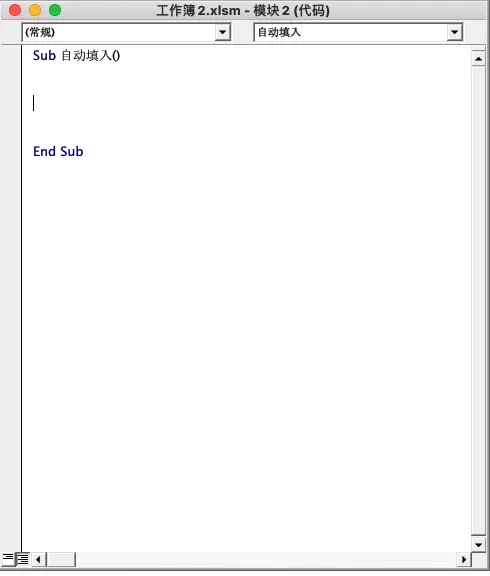Viewport: 490px width, 576px height.
Task: Click empty code area below End Sub
Action: [x=246, y=331]
